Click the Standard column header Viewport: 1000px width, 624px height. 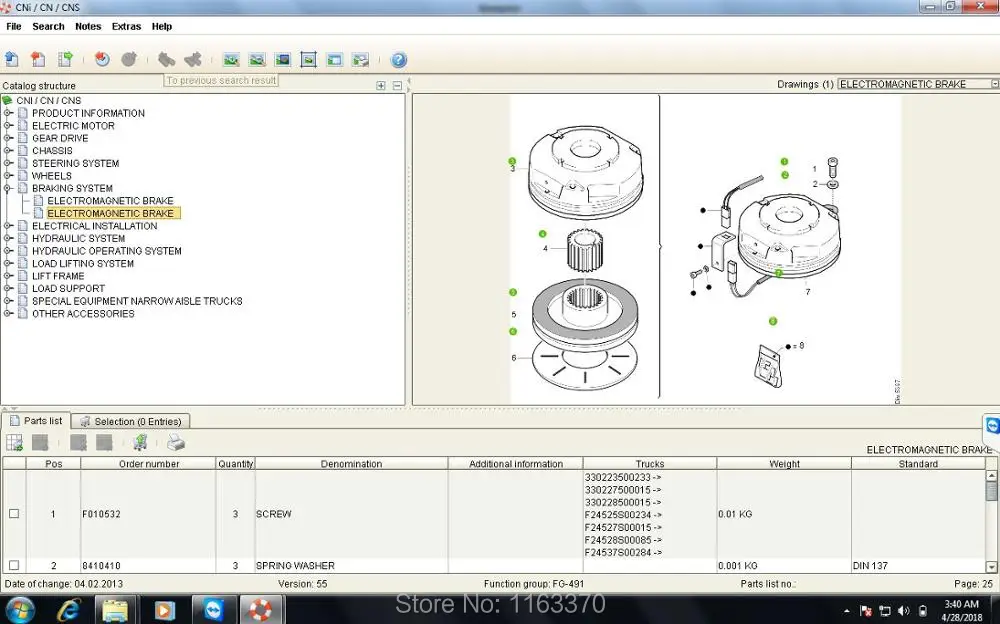918,464
